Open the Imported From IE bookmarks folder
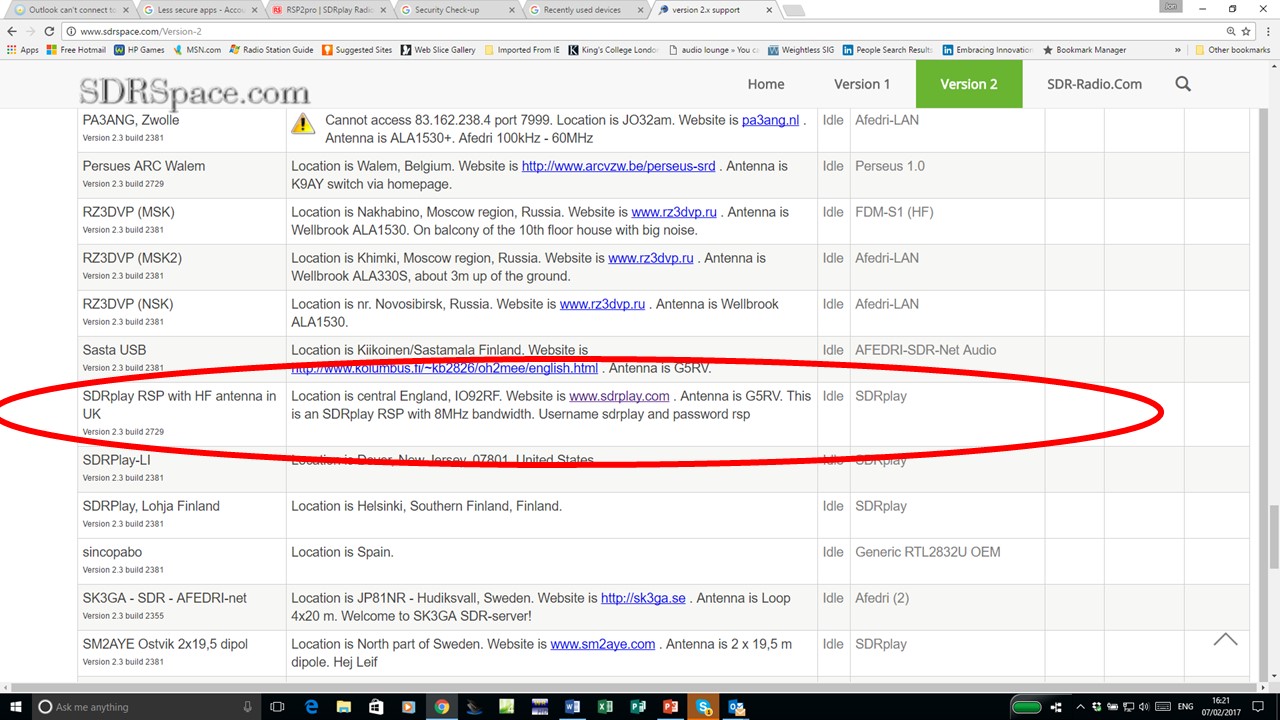 pyautogui.click(x=521, y=50)
